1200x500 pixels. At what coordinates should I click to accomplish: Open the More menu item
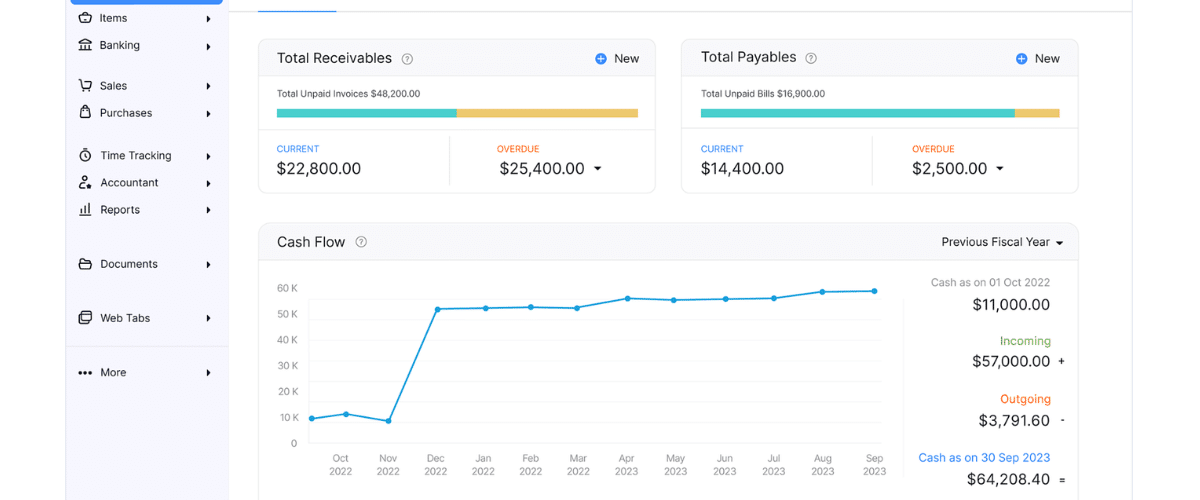click(113, 372)
